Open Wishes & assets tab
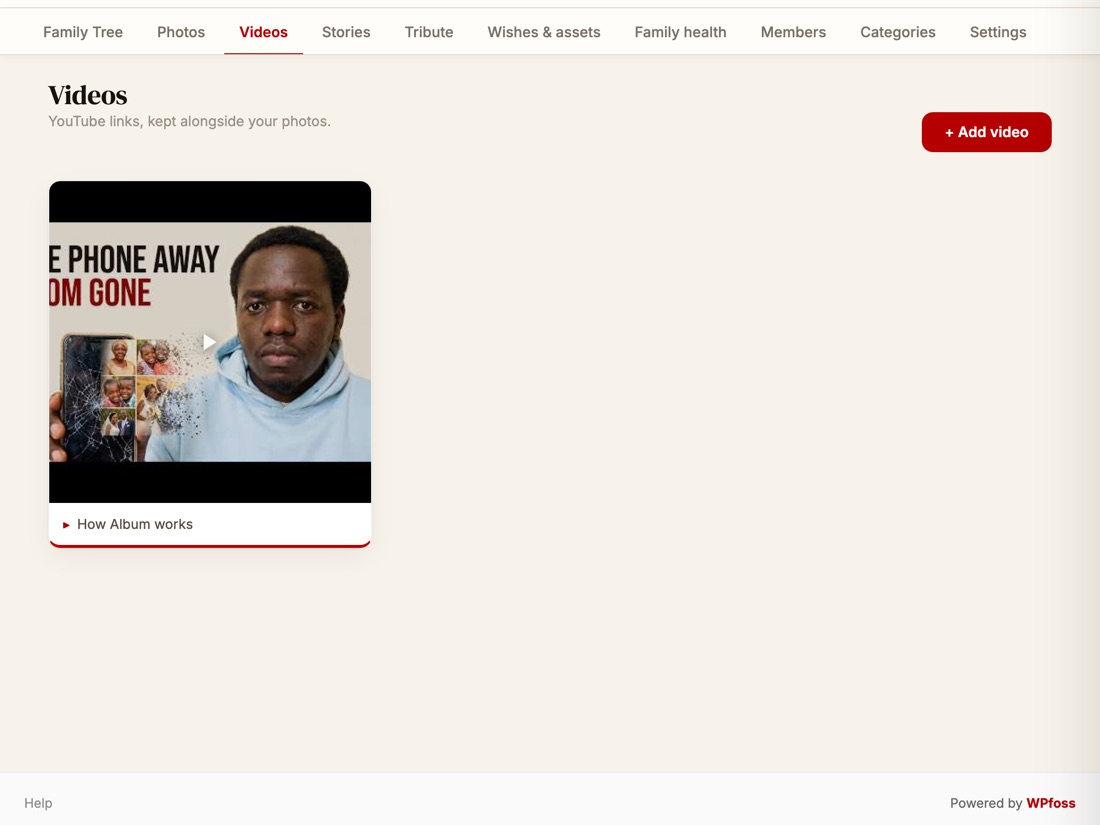This screenshot has height=825, width=1100. click(544, 32)
